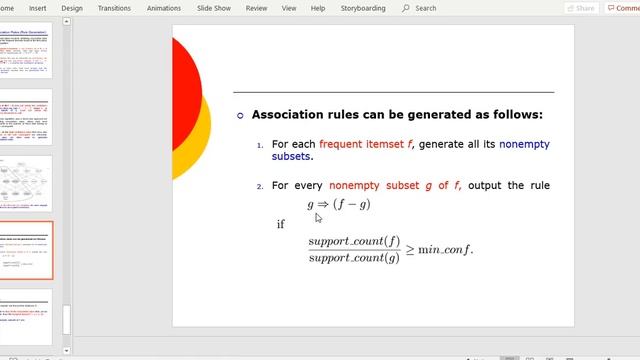Open the Comments button
640x360 pixels.
622,8
